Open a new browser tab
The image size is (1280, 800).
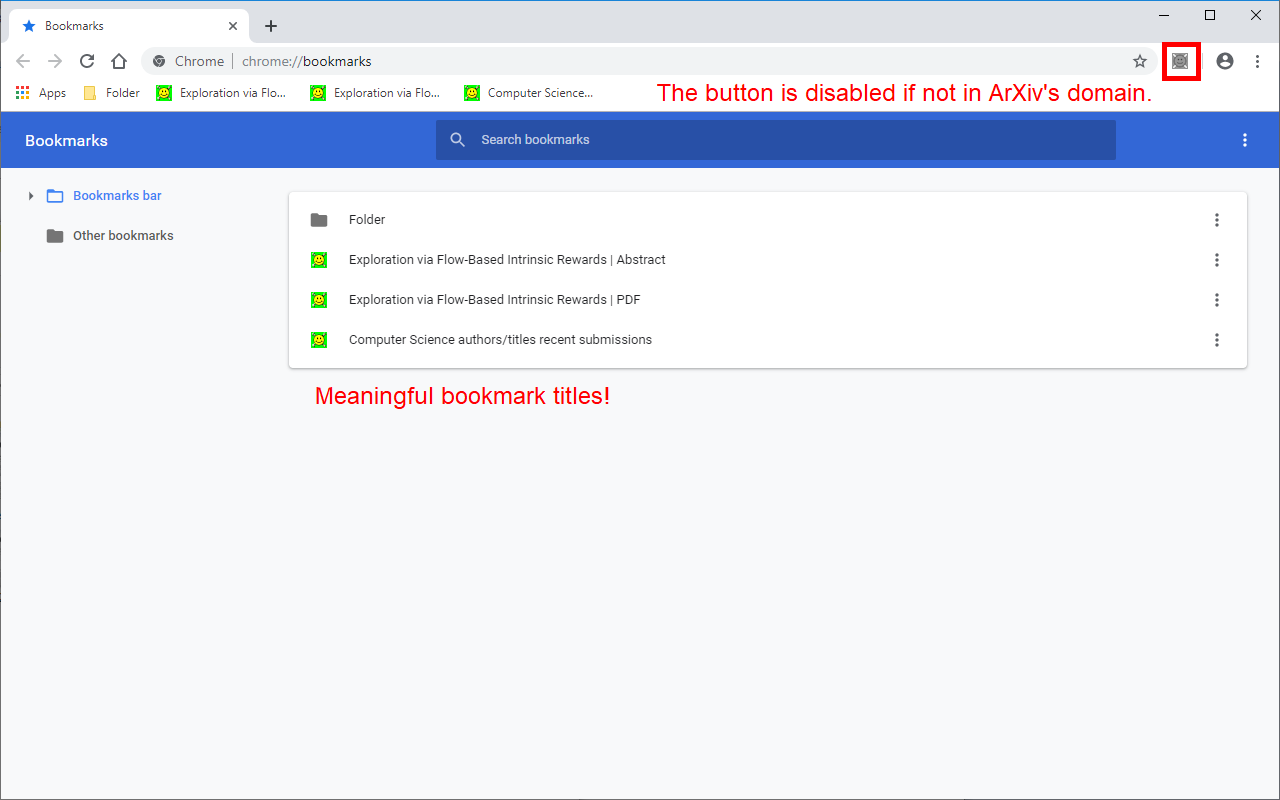(x=271, y=25)
